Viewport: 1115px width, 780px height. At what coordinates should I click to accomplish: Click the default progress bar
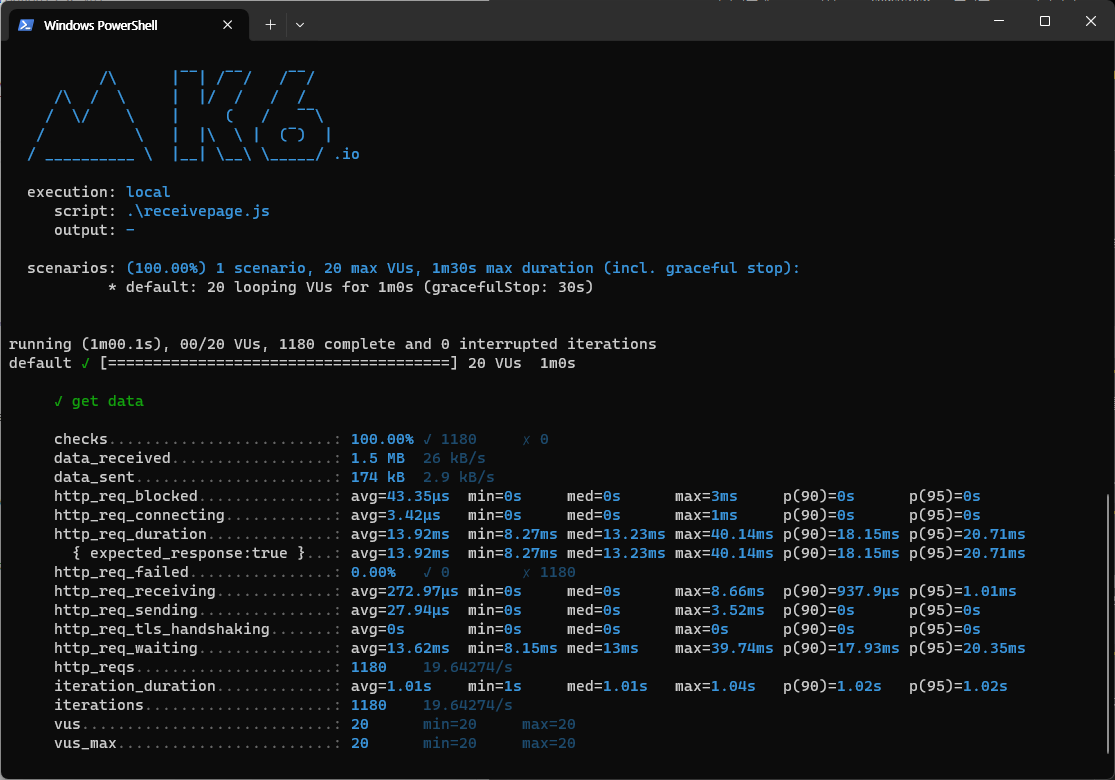tap(279, 363)
